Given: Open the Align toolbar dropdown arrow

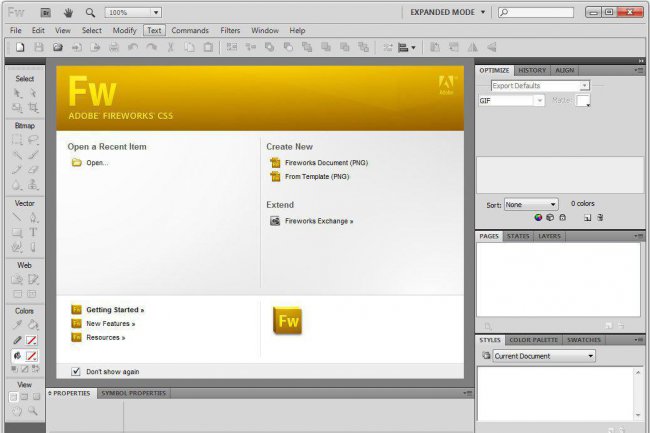Looking at the screenshot, I should coord(413,48).
